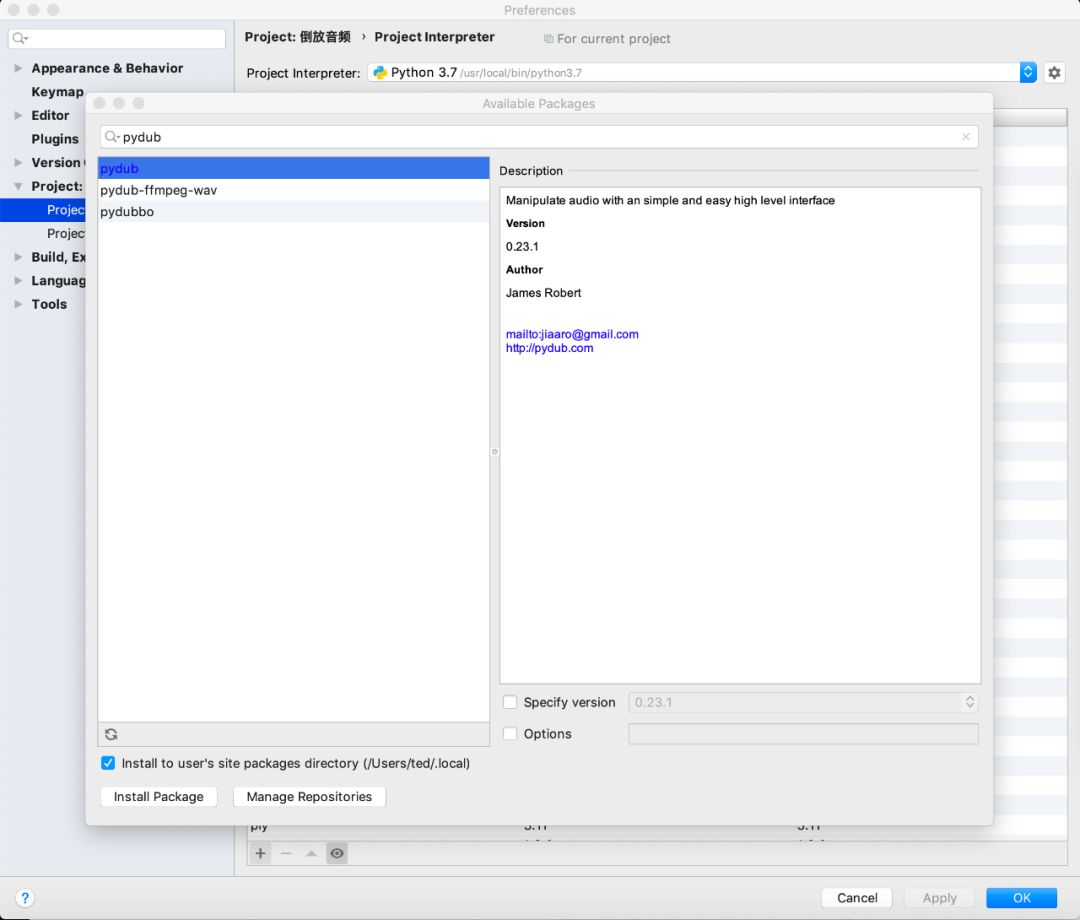Click the Apply button
The width and height of the screenshot is (1080, 920).
[x=939, y=898]
